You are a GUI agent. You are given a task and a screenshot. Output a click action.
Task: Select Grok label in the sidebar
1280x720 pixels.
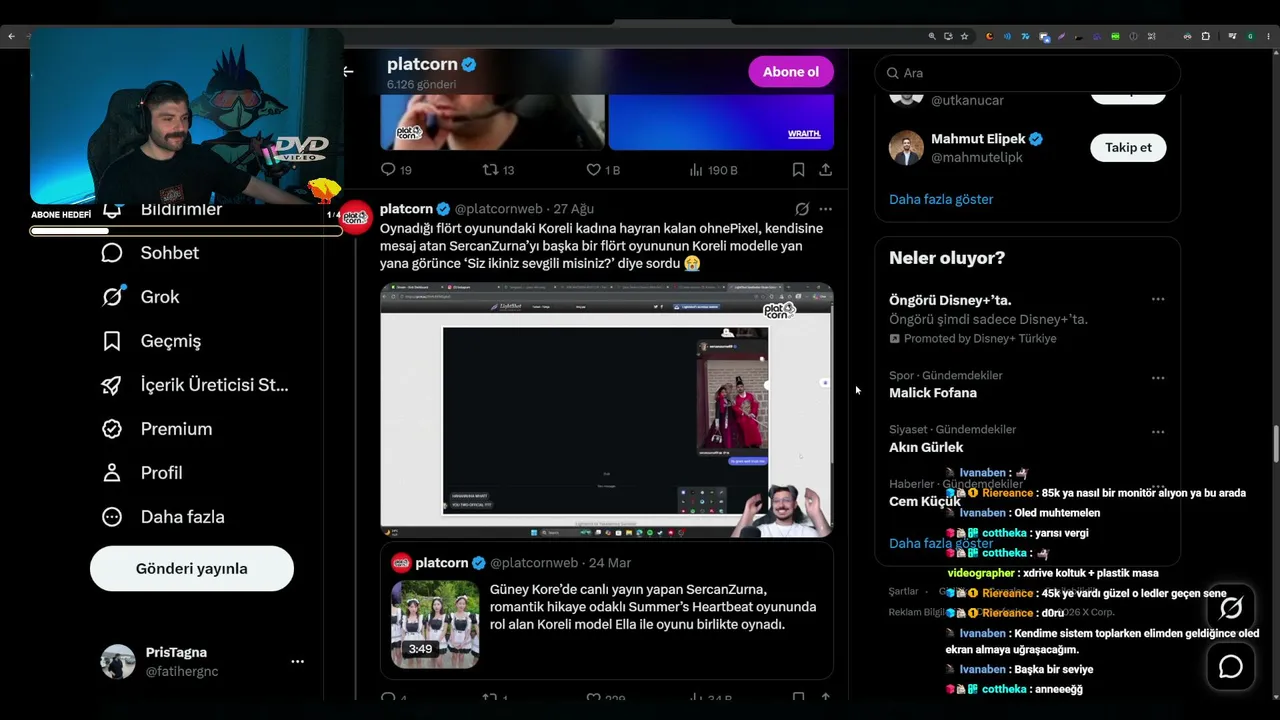coord(160,297)
